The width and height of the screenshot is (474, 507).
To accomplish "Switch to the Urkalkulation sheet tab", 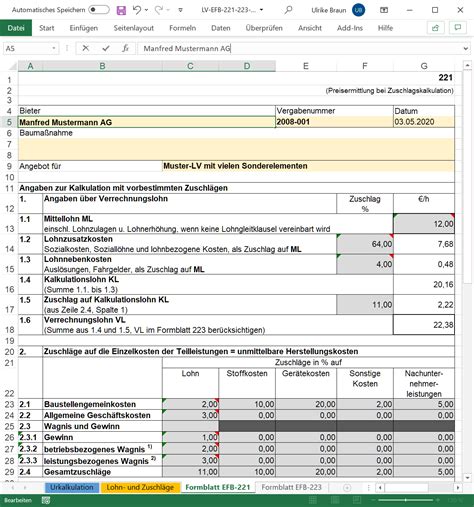I will 72,487.
